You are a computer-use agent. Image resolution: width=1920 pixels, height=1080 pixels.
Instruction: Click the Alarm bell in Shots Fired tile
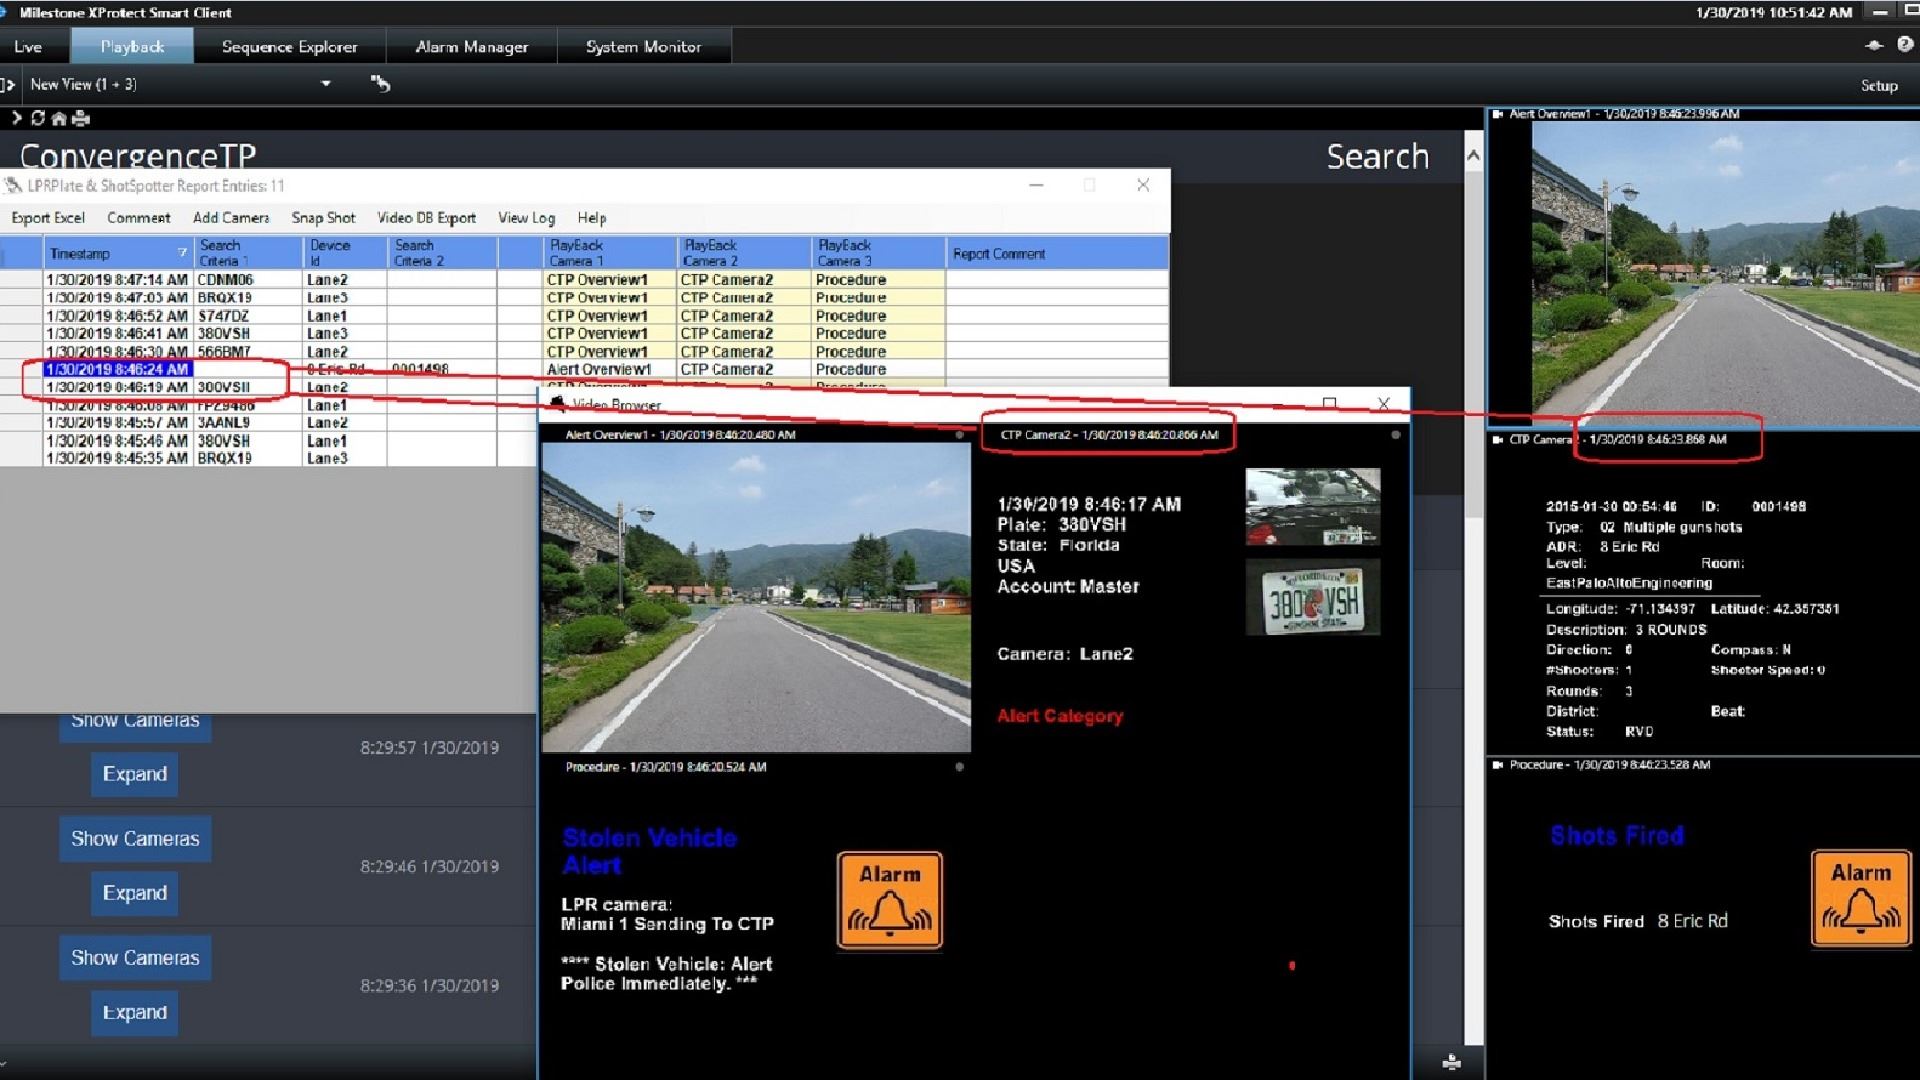1860,898
